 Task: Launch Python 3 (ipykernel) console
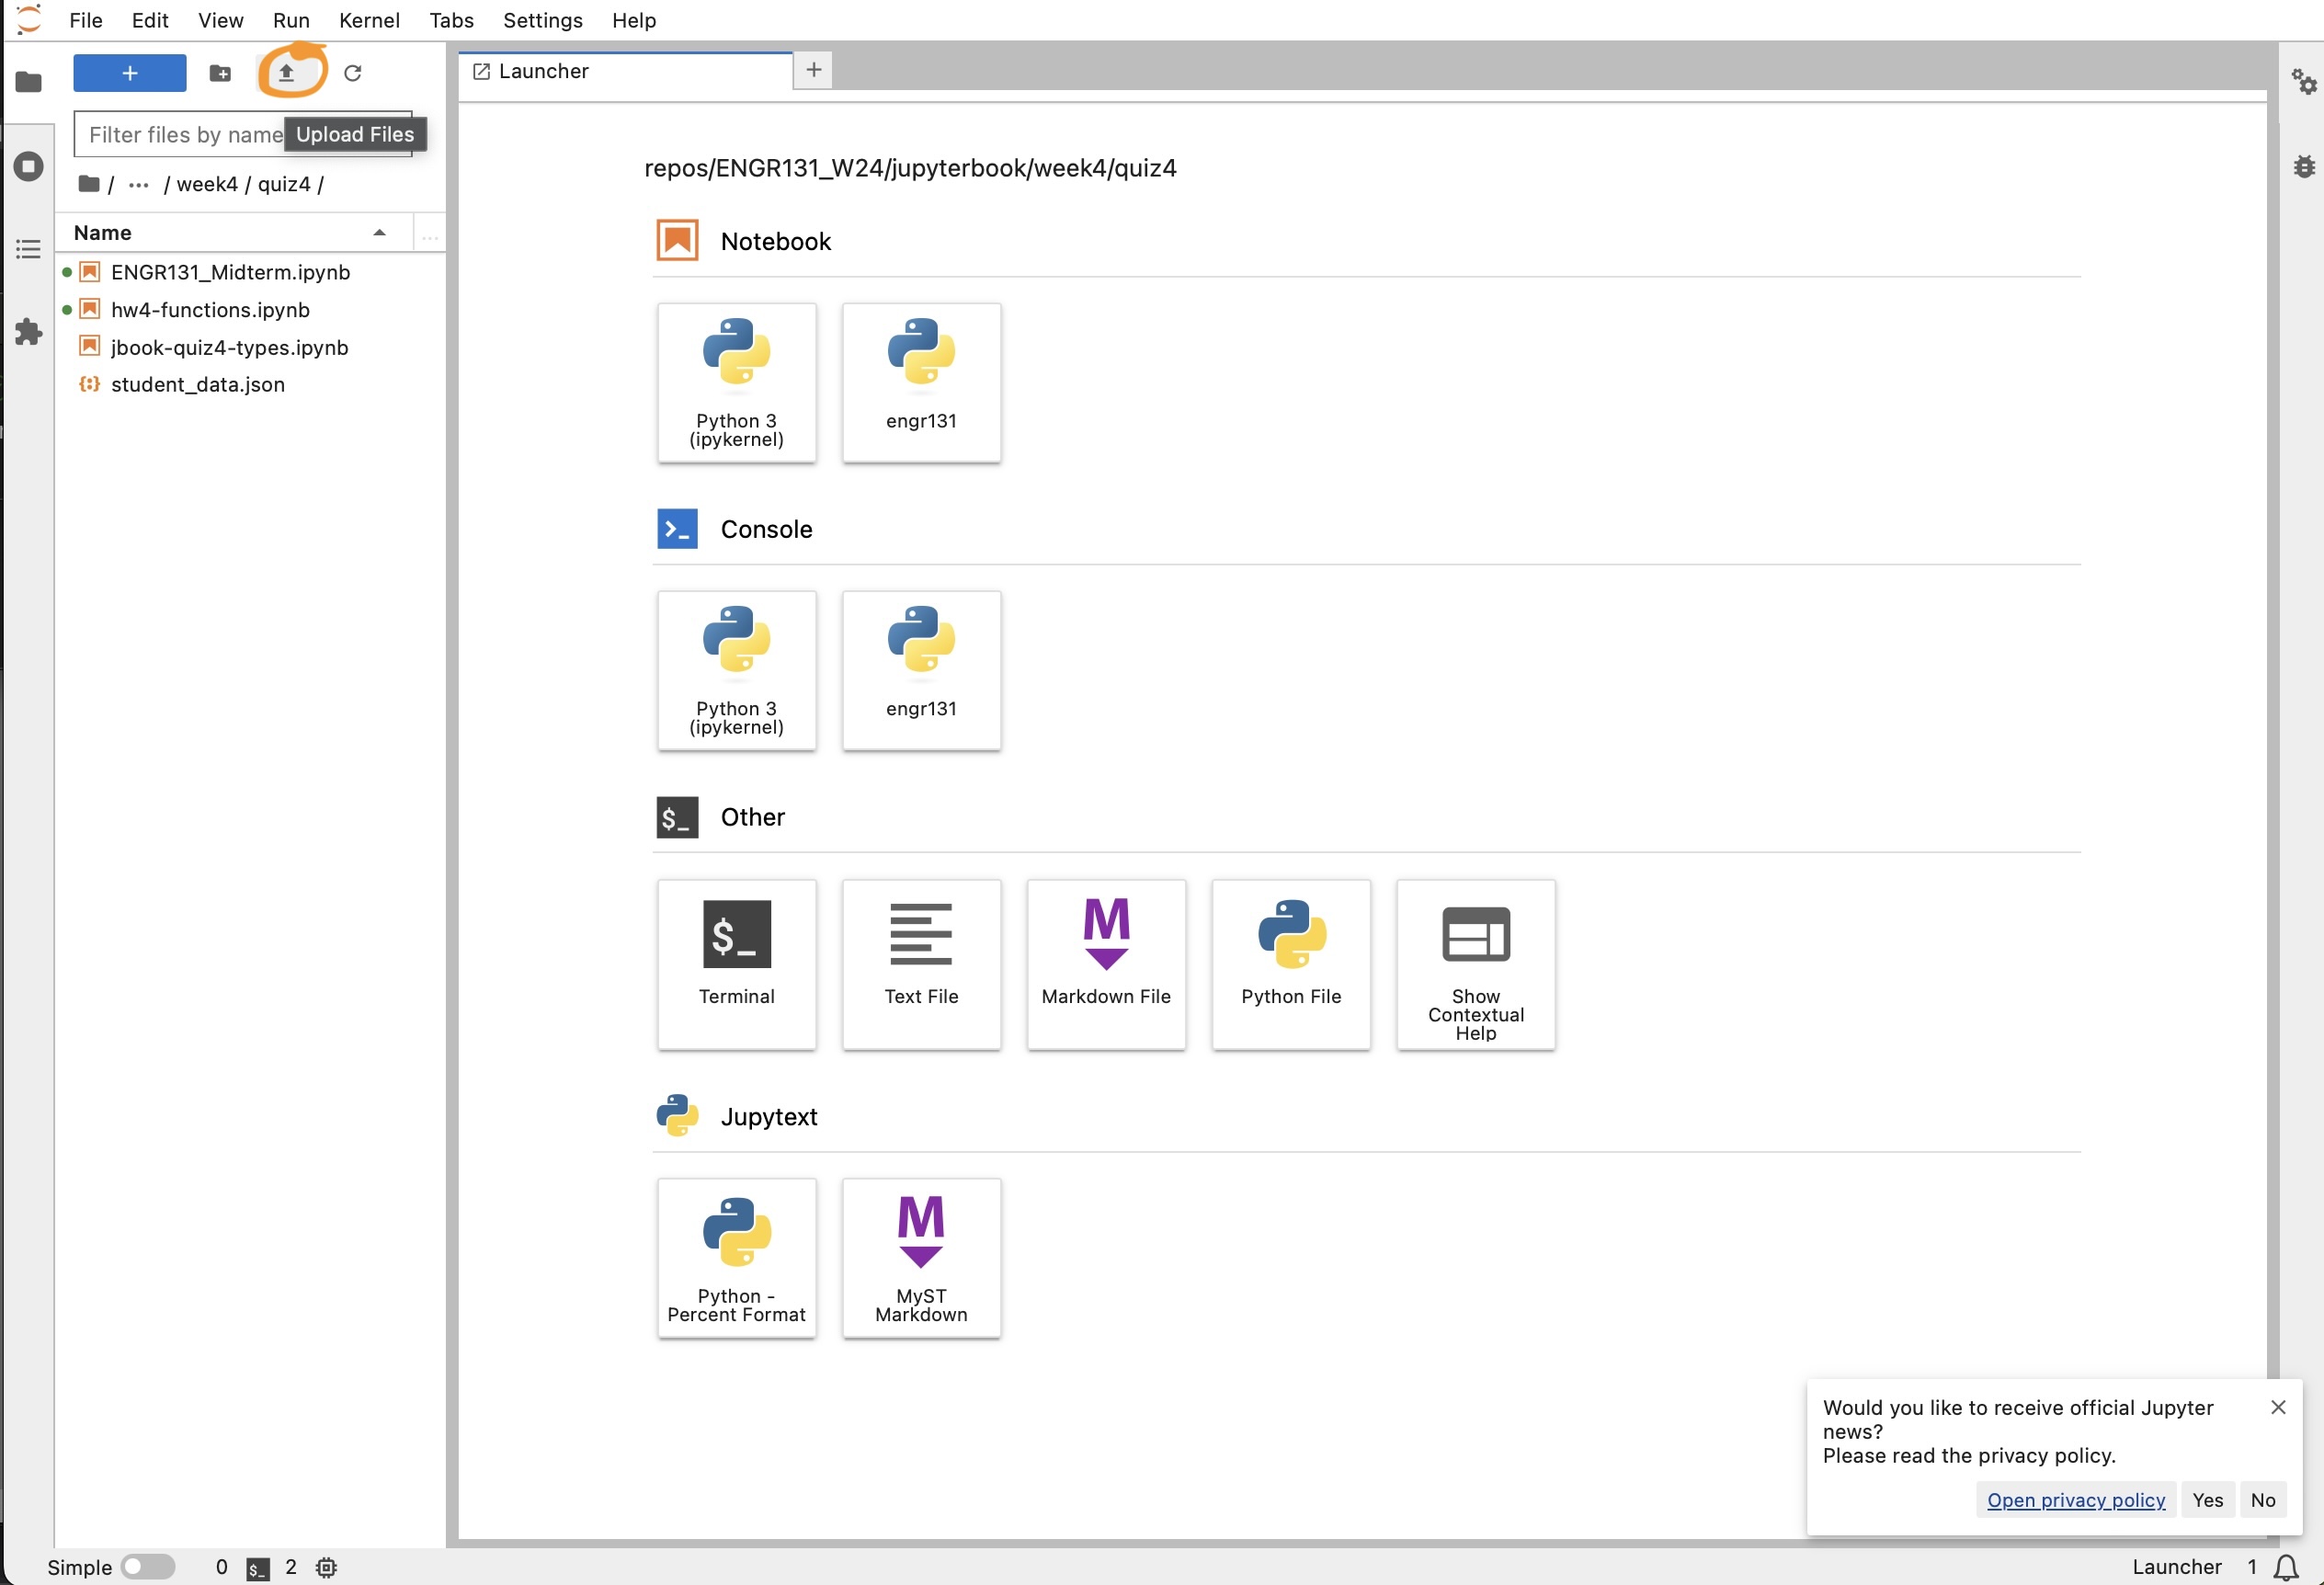tap(737, 670)
